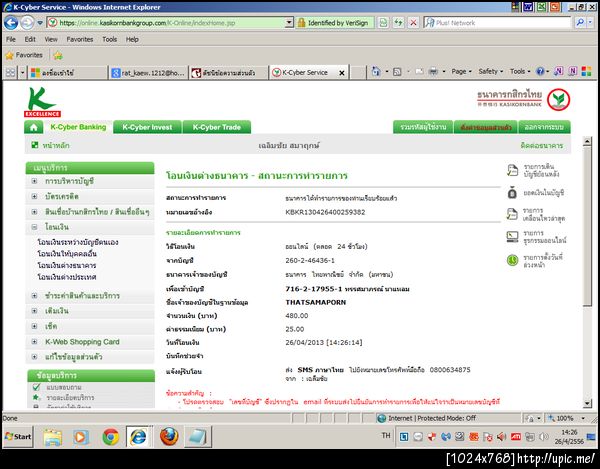Screen dimensions: 600x469
Task: Open โอนเงินให้บุคคลอื่น transfer link
Action: pos(67,254)
